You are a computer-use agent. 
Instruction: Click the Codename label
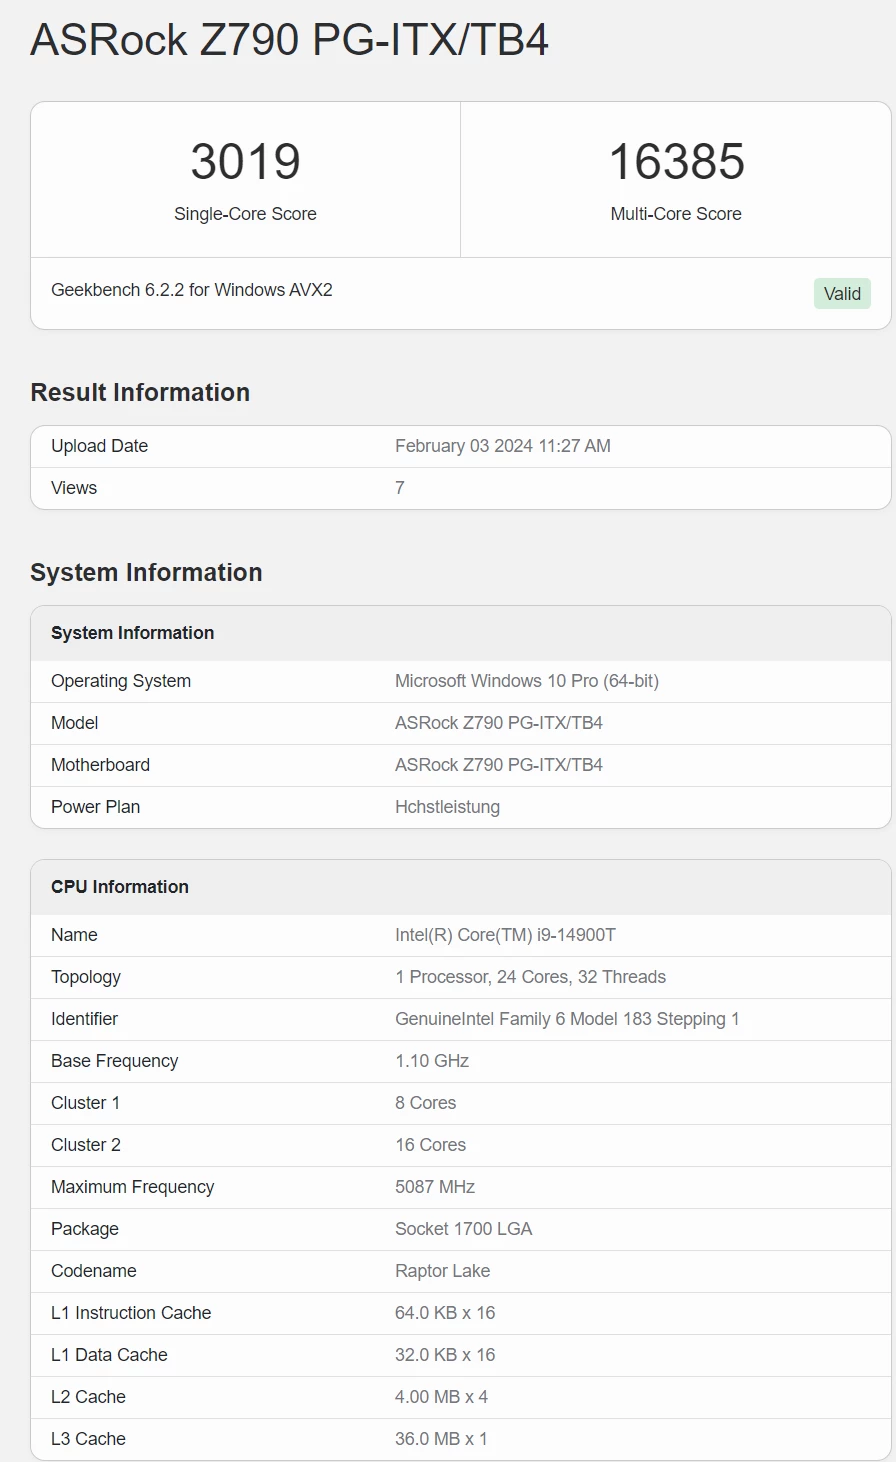[94, 1271]
